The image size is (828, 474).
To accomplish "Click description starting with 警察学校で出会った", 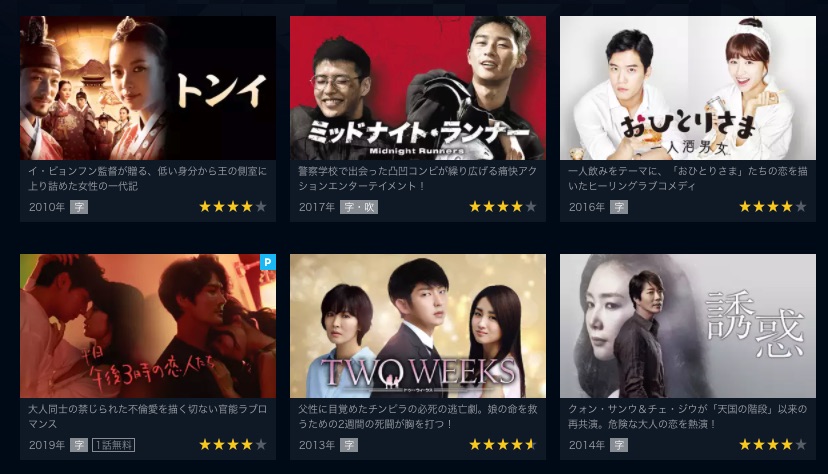I will (418, 178).
